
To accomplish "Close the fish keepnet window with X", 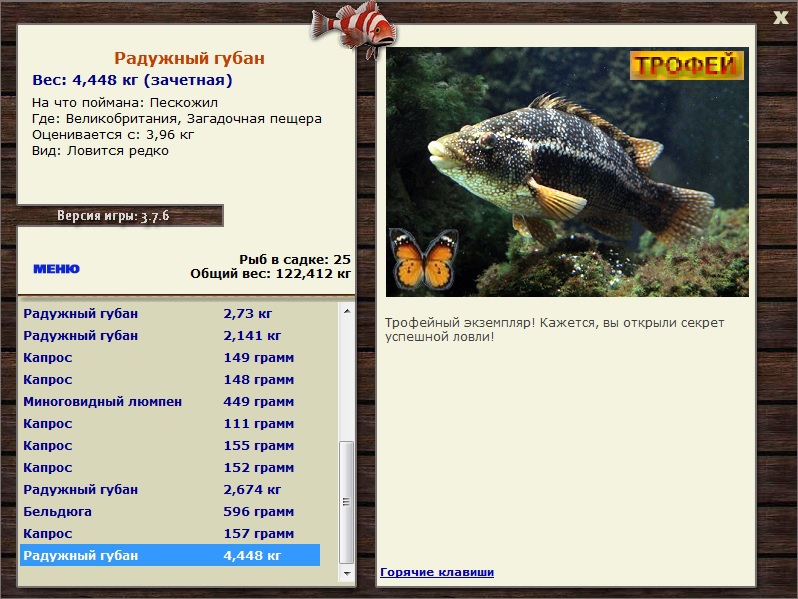I will pos(780,18).
